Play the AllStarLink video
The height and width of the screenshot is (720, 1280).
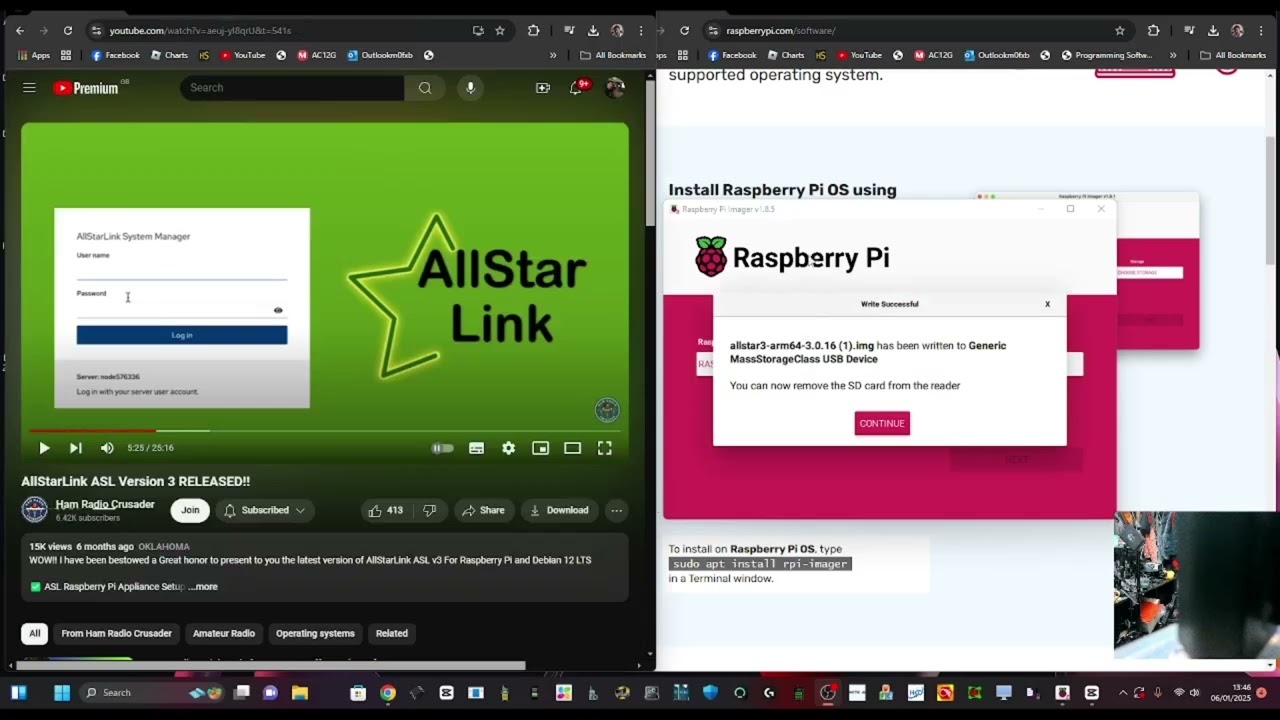coord(44,448)
